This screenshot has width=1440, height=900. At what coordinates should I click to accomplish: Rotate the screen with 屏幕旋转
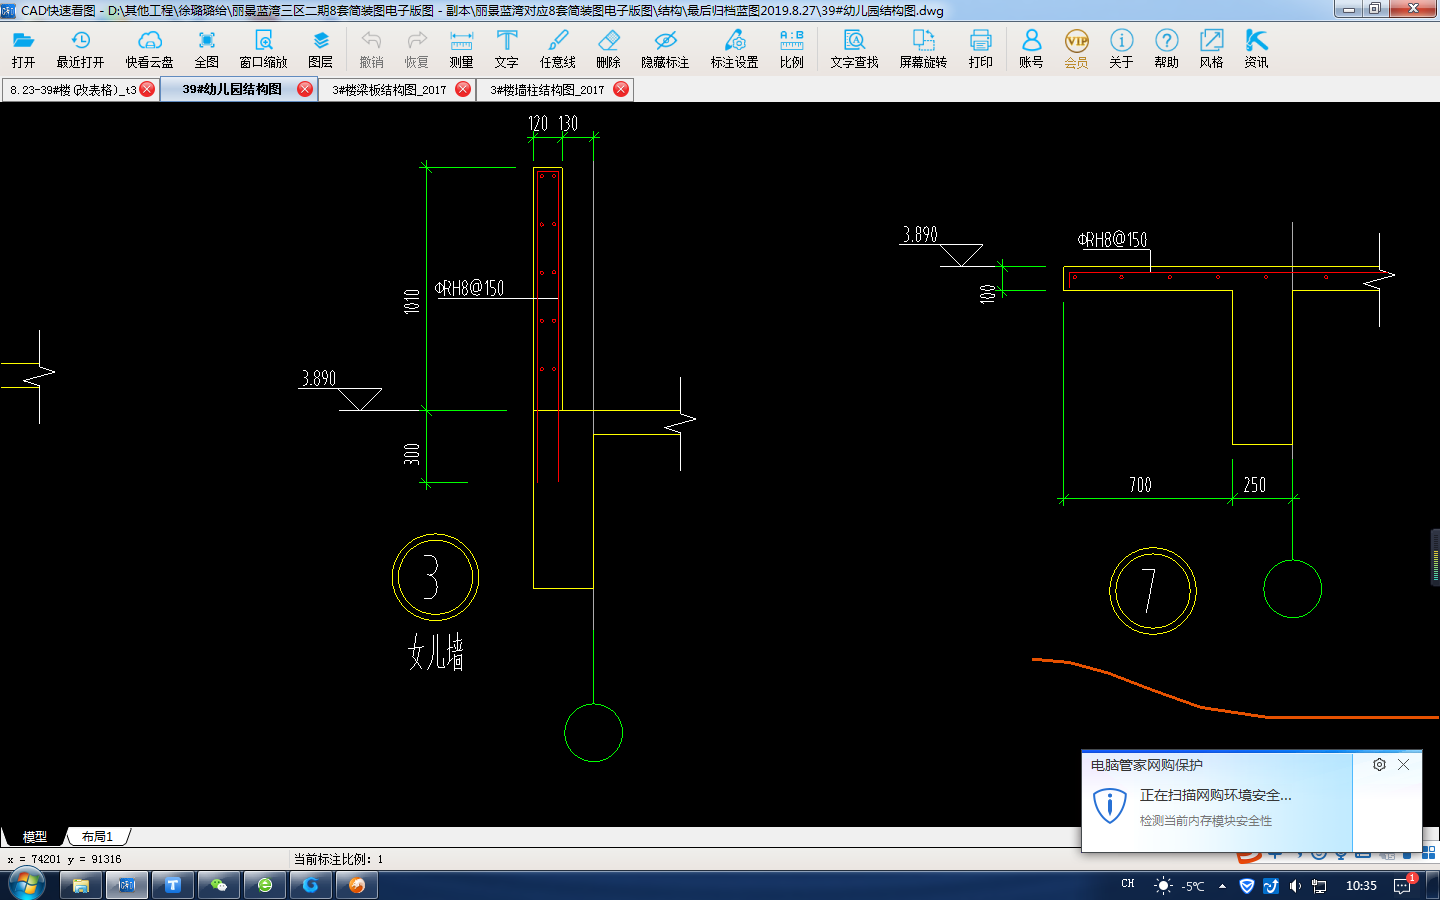[x=922, y=48]
